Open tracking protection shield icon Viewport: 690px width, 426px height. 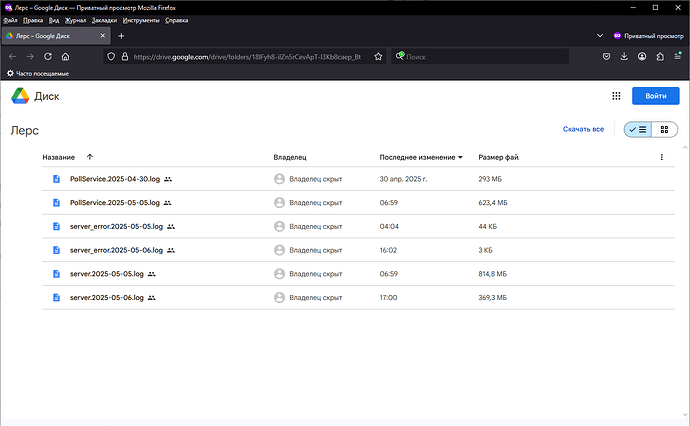[x=111, y=56]
